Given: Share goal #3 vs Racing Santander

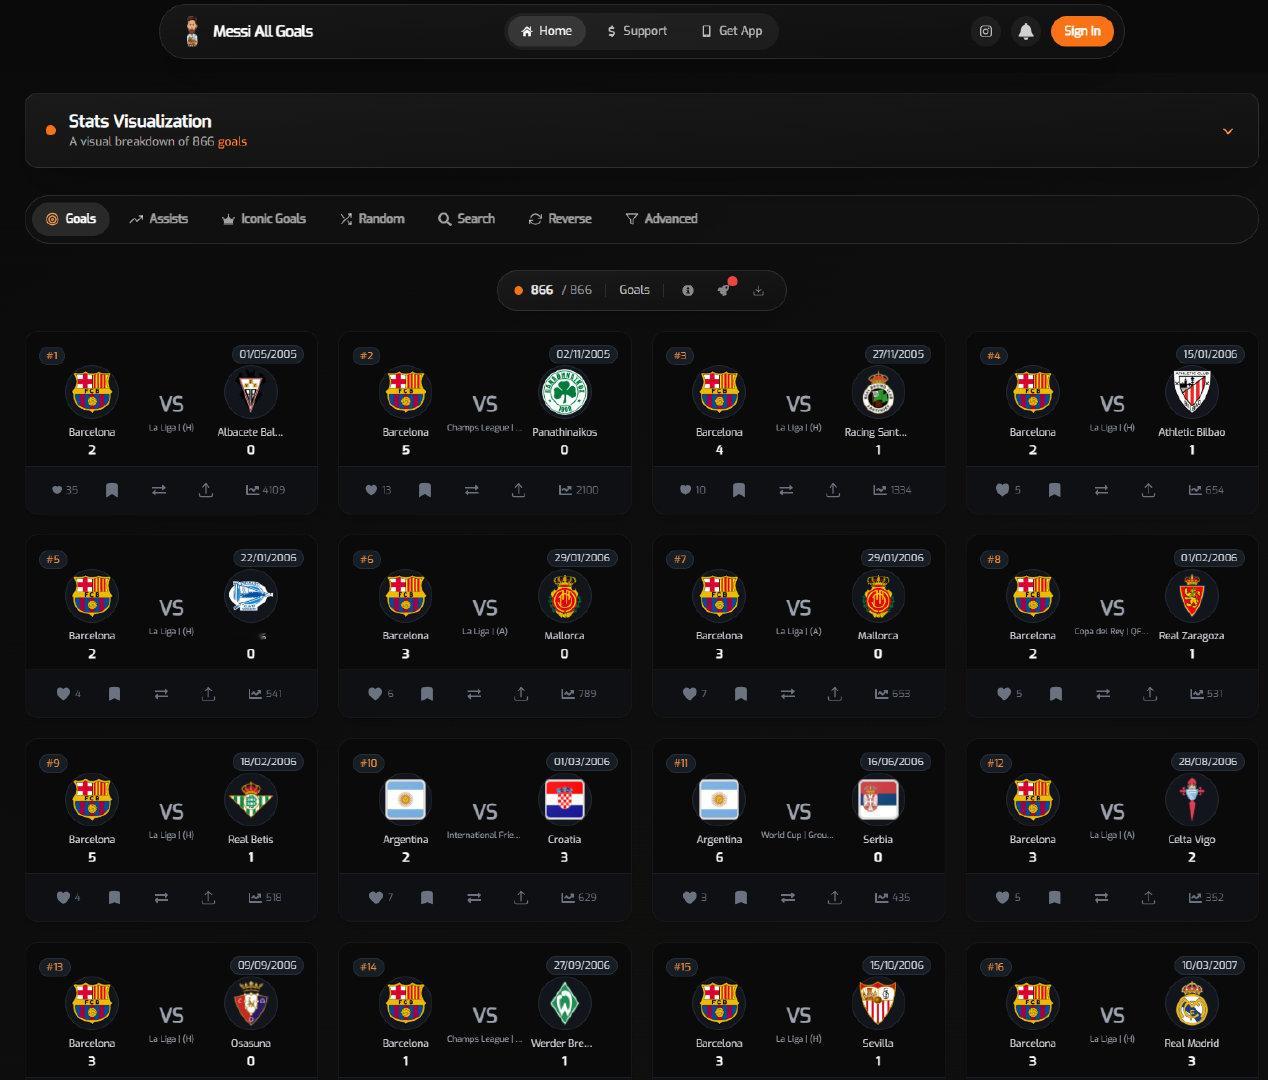Looking at the screenshot, I should [x=833, y=490].
